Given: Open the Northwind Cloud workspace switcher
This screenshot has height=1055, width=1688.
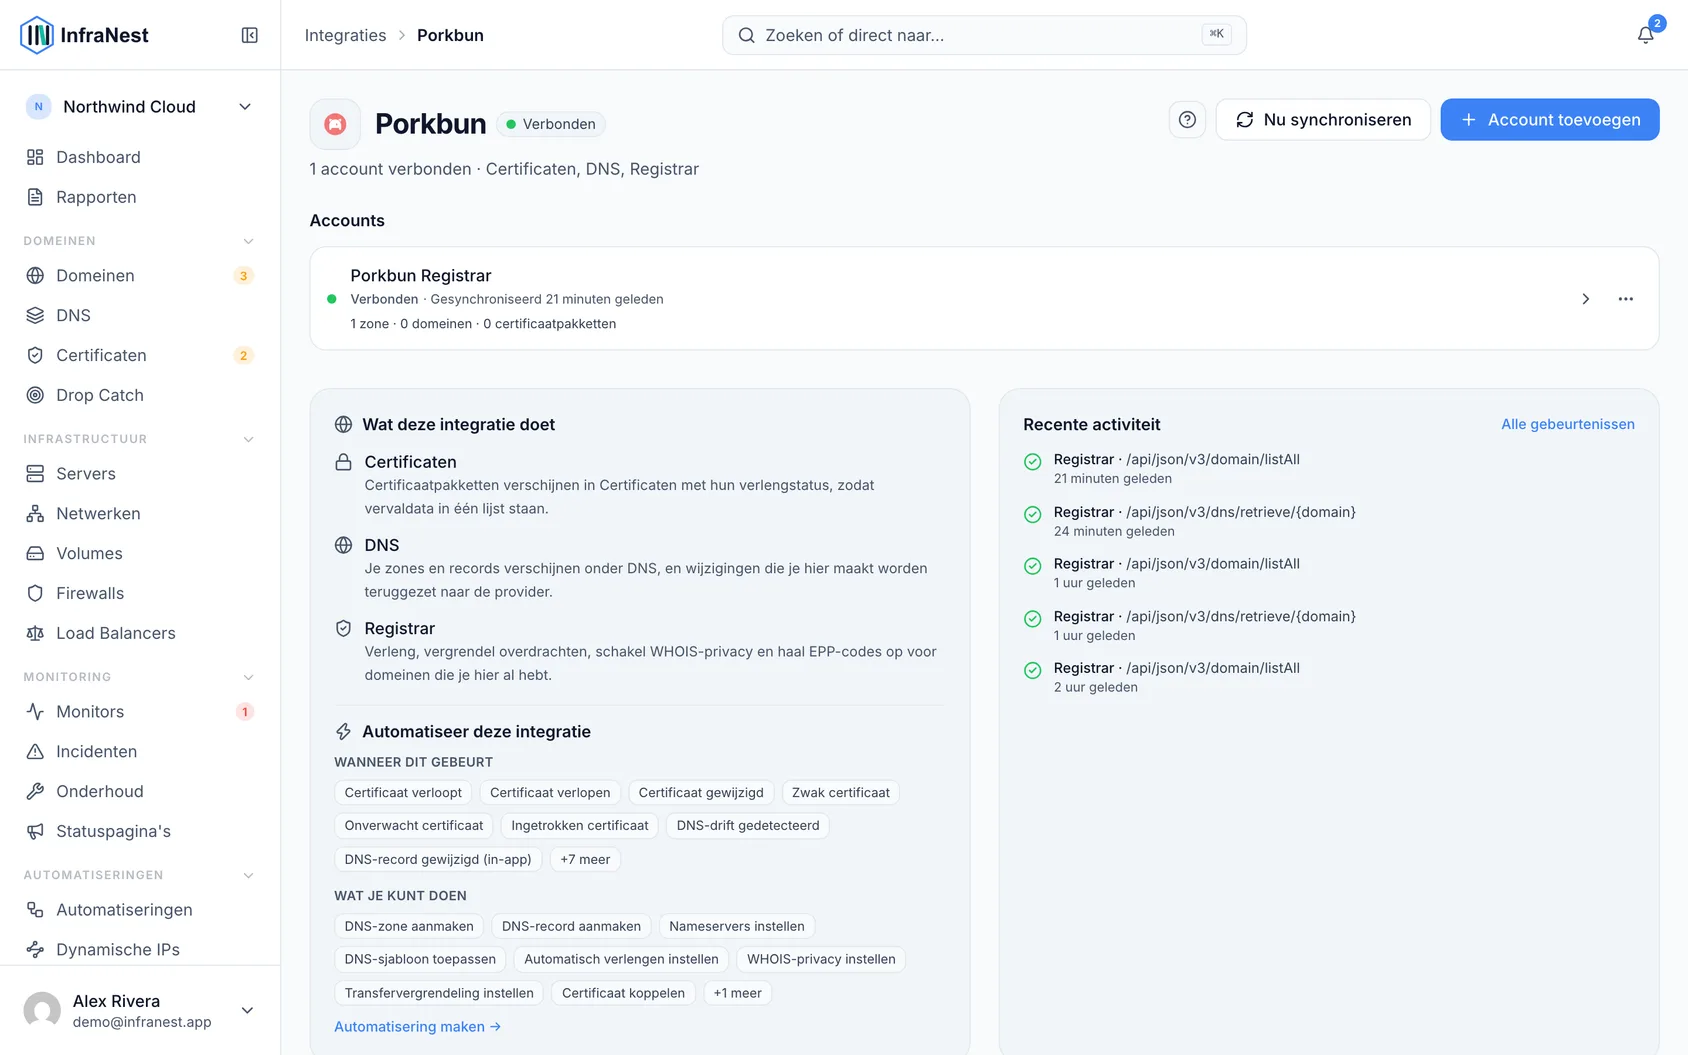Looking at the screenshot, I should coord(140,107).
